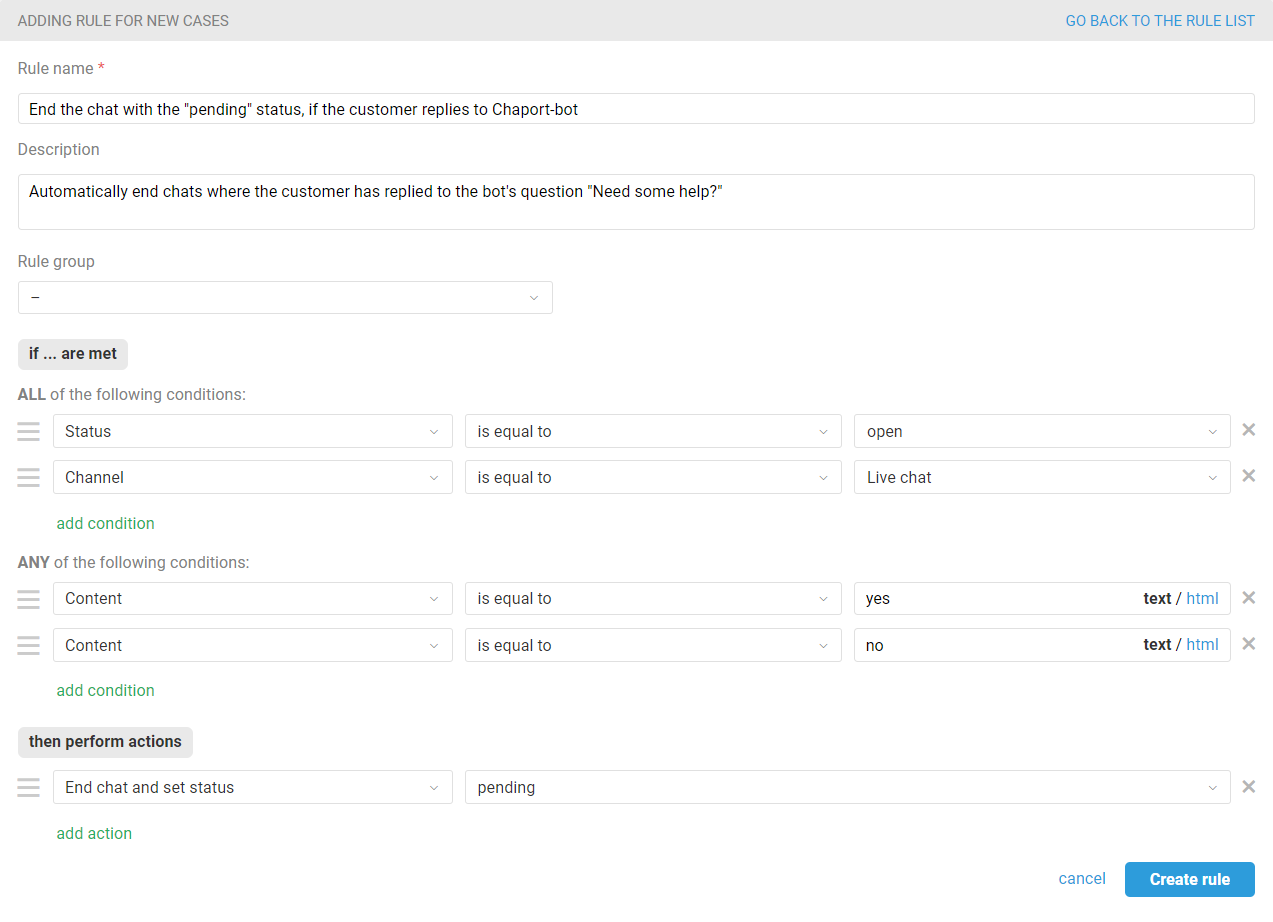This screenshot has width=1273, height=922.
Task: Open operator dropdown in Channel row
Action: coord(653,477)
